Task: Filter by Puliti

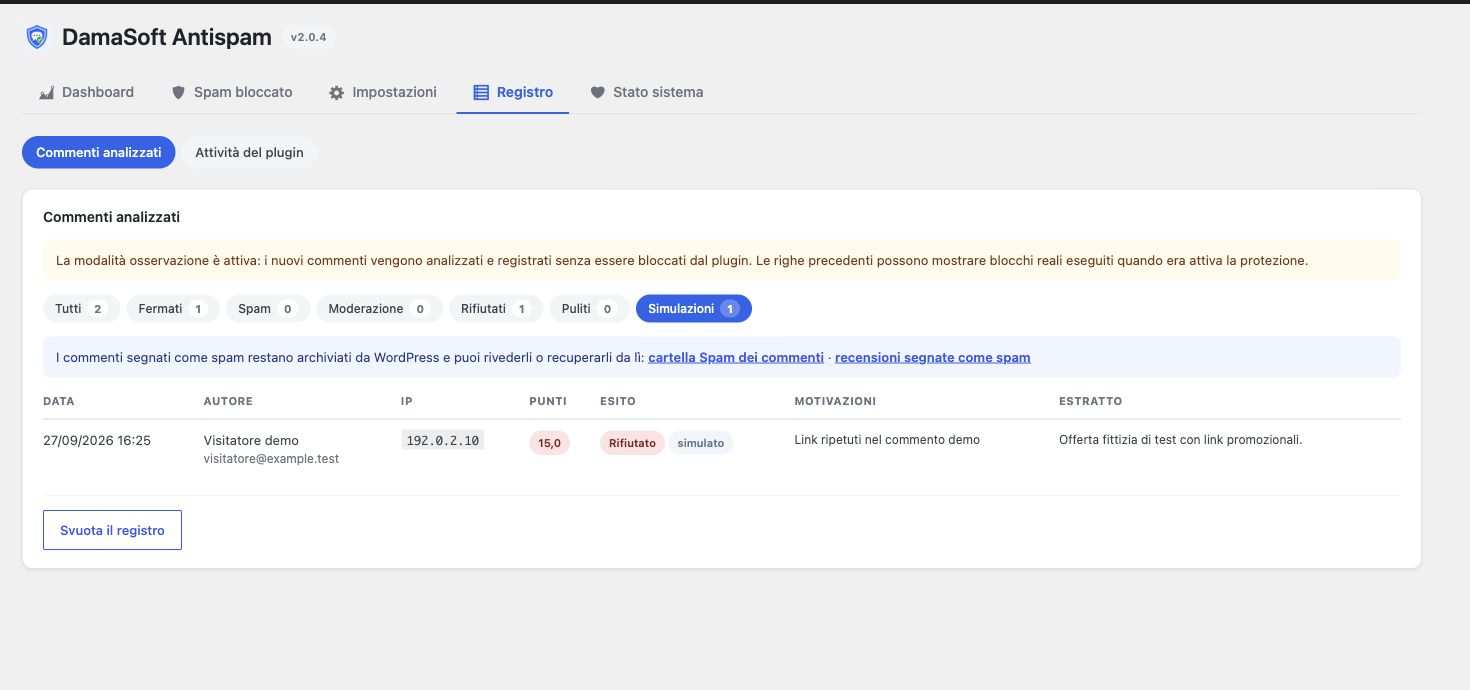Action: 589,309
